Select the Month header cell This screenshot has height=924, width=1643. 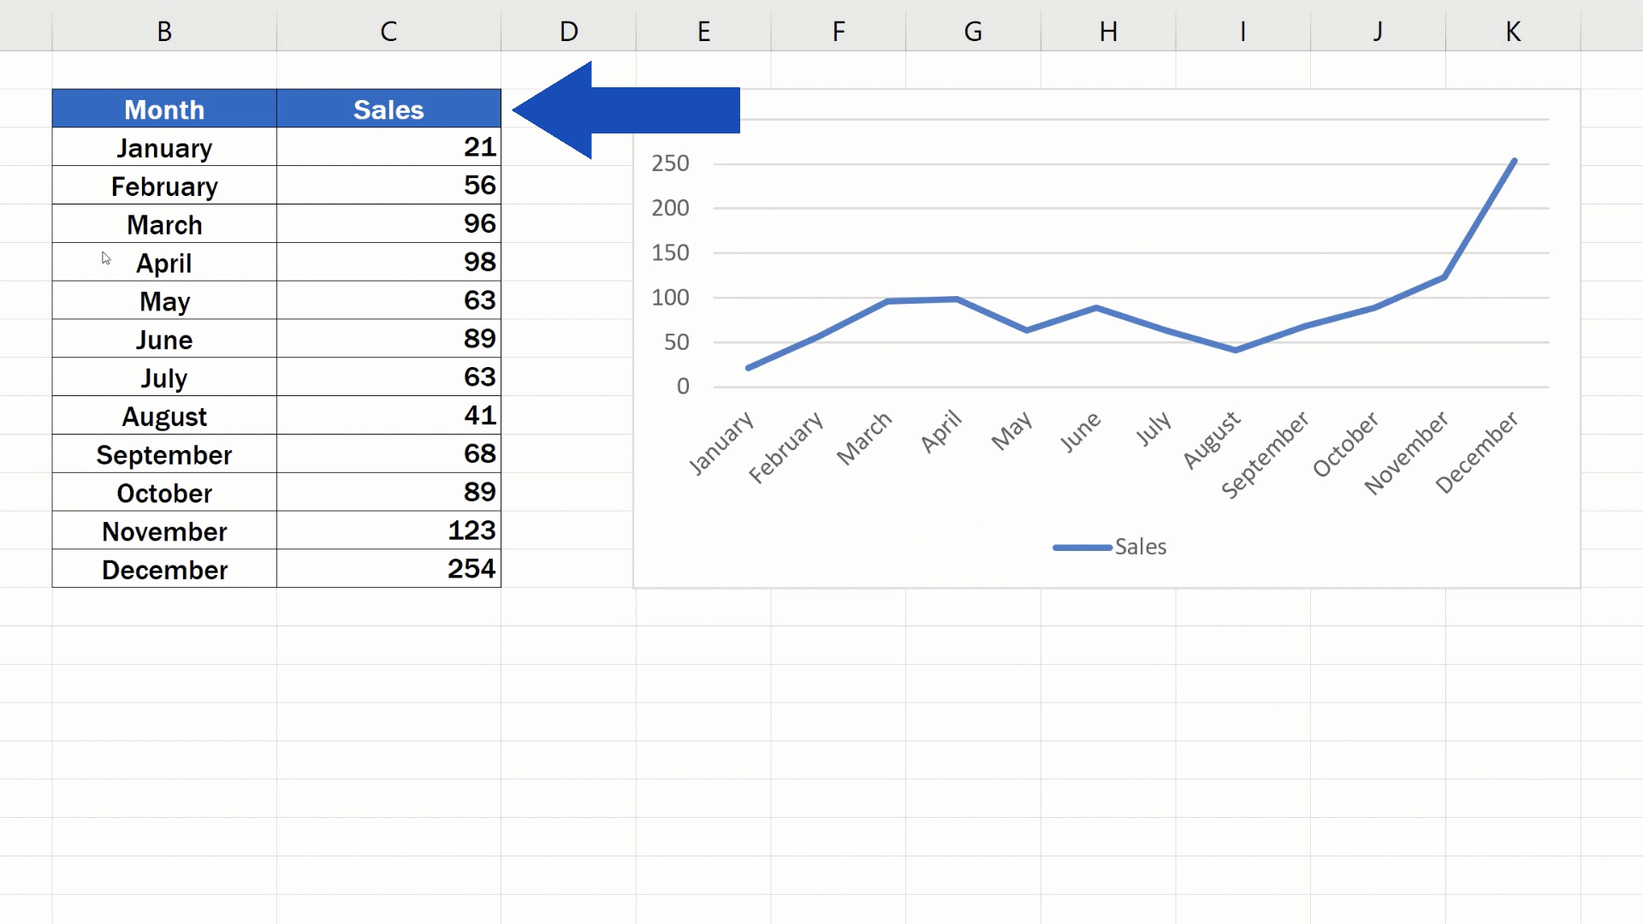tap(163, 108)
